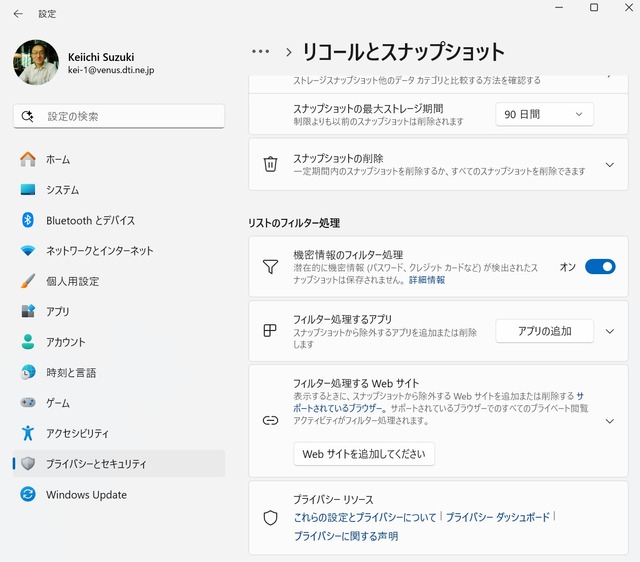Select Windows Update in sidebar
The image size is (640, 562).
click(118, 495)
